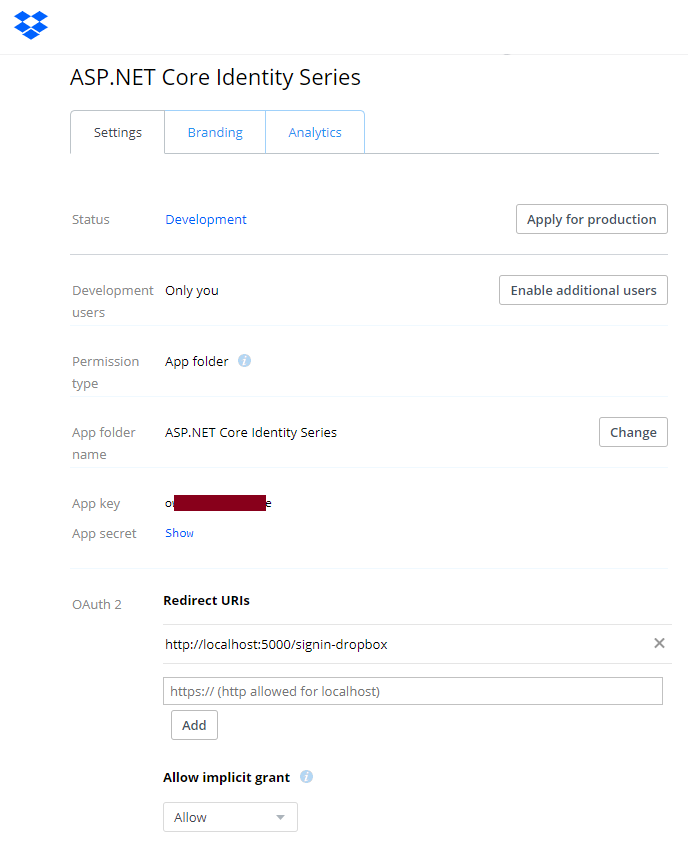The height and width of the screenshot is (842, 688).
Task: Click the redacted App key value
Action: tap(218, 503)
